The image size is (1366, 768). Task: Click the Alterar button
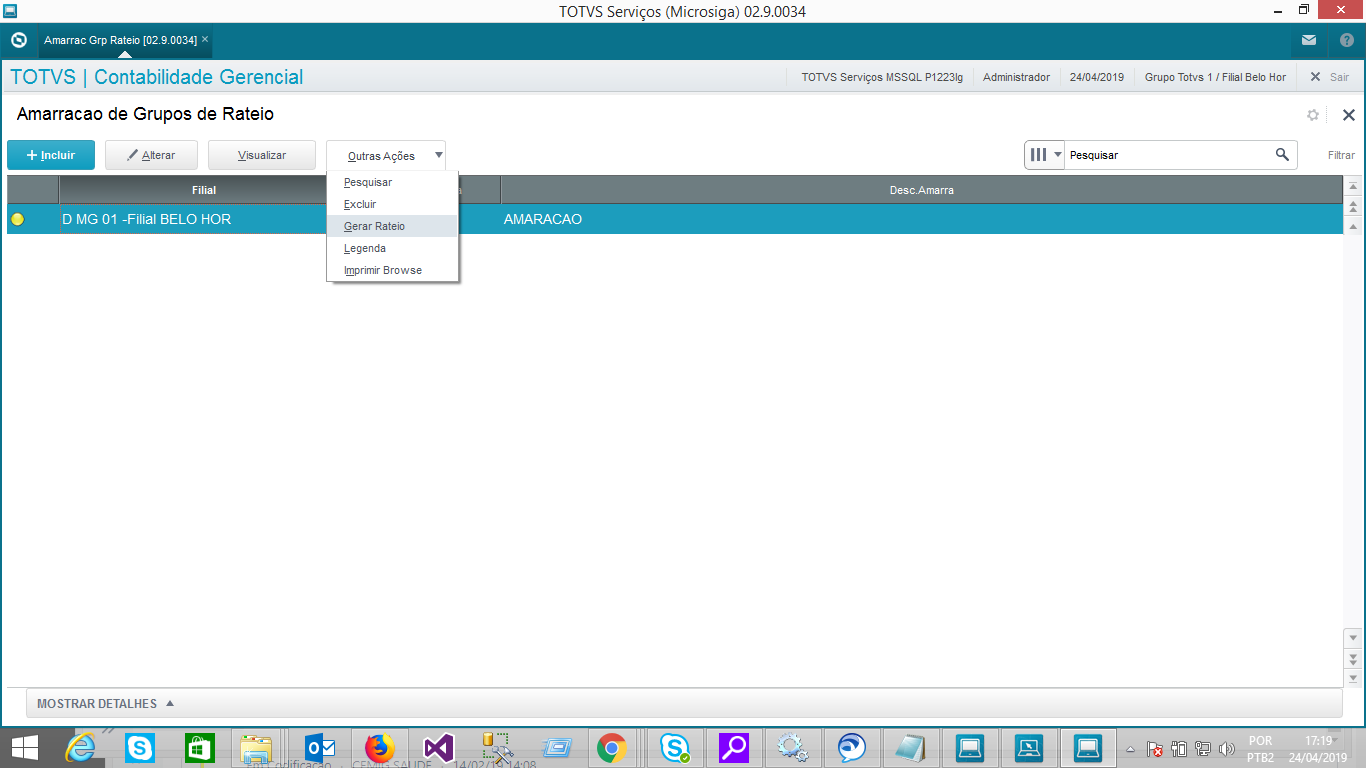click(151, 155)
